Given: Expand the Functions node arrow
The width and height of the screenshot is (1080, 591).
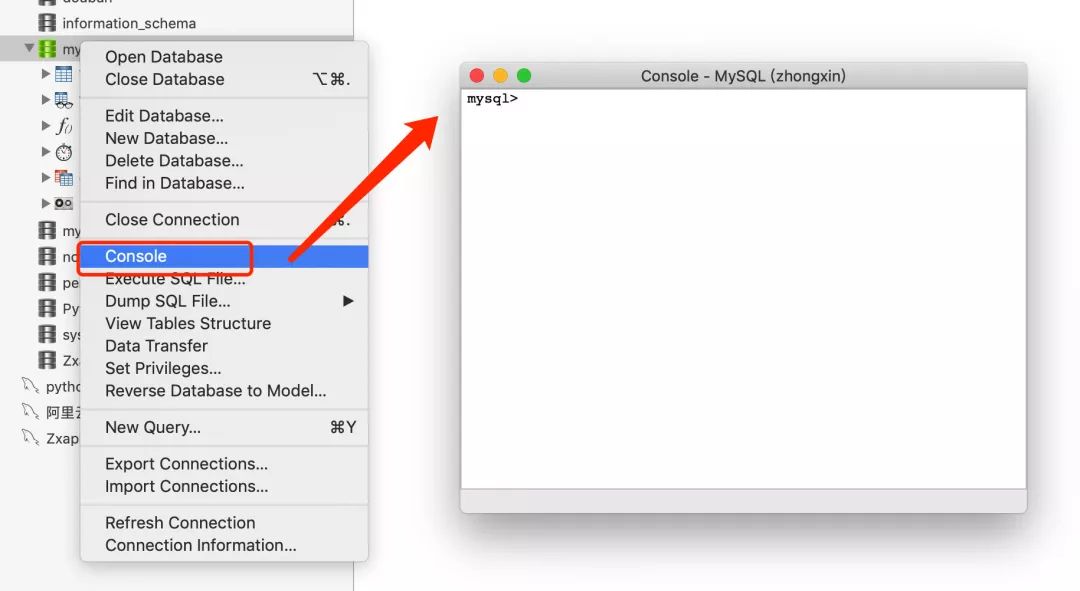Looking at the screenshot, I should click(x=45, y=125).
